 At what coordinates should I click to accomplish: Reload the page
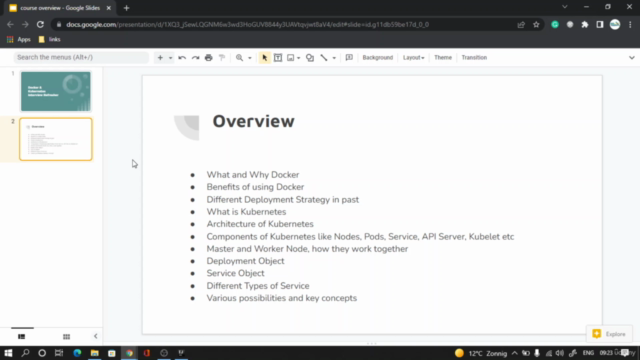pyautogui.click(x=40, y=24)
